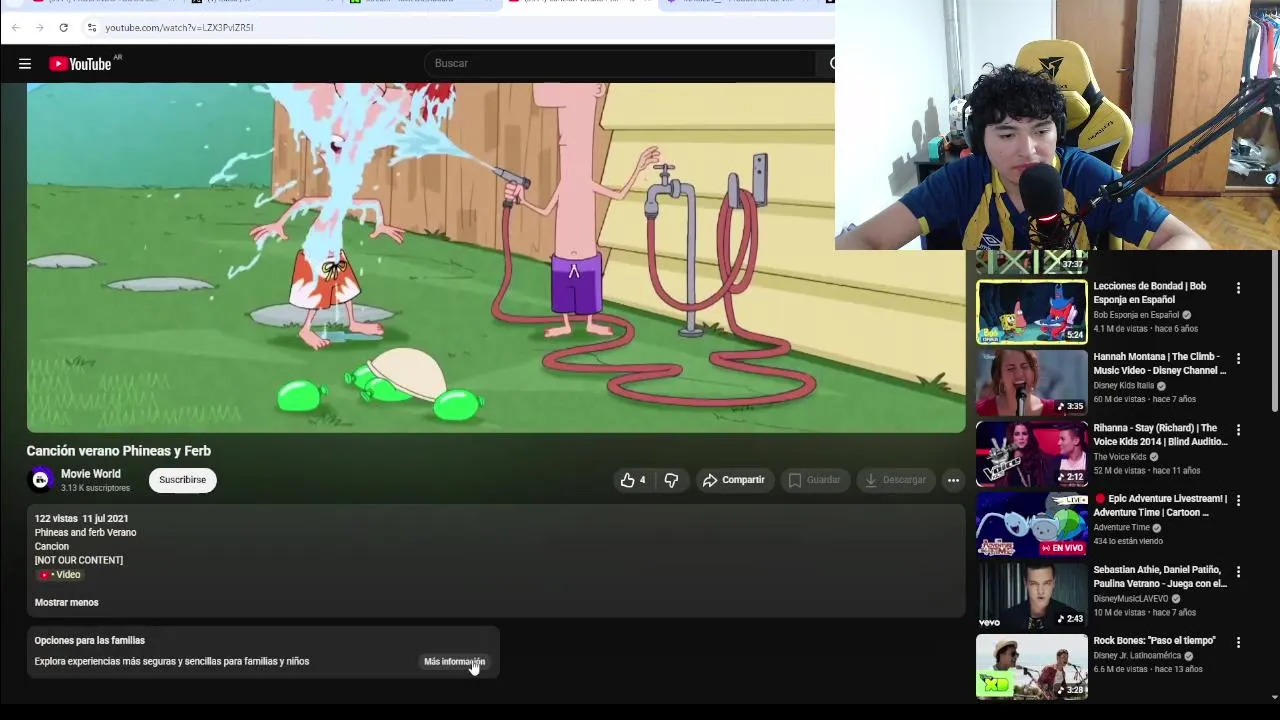The height and width of the screenshot is (720, 1280).
Task: Reload the page with the browser refresh icon
Action: (64, 27)
